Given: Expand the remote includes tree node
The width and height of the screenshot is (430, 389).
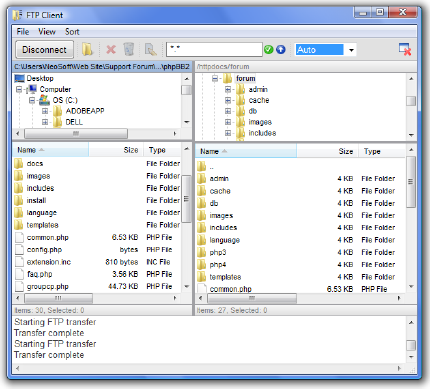Looking at the screenshot, I should pos(228,133).
